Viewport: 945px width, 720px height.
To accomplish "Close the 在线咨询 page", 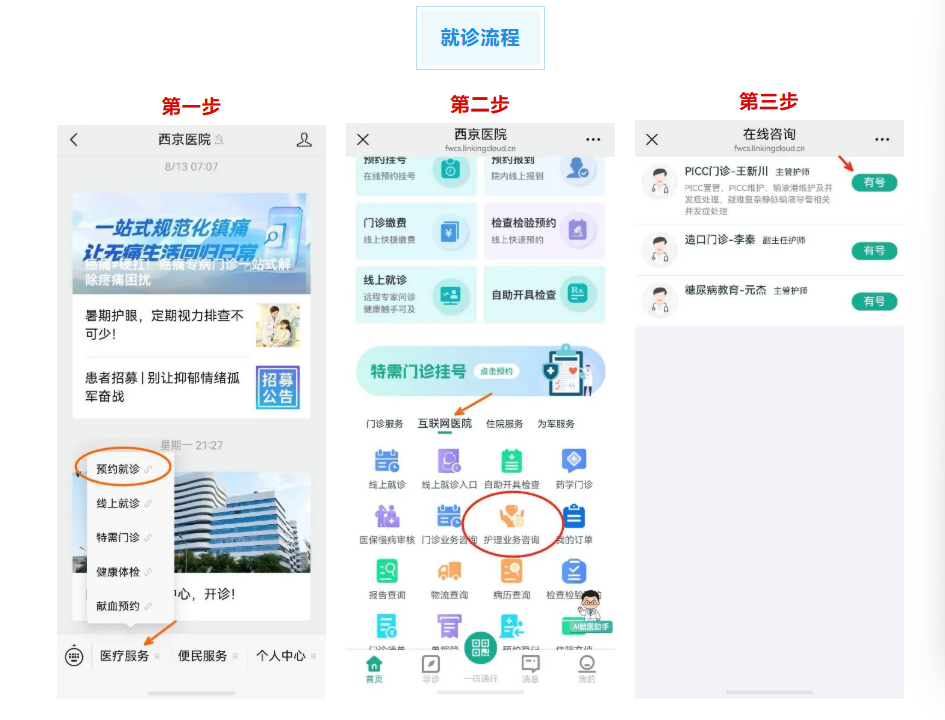I will [x=652, y=140].
